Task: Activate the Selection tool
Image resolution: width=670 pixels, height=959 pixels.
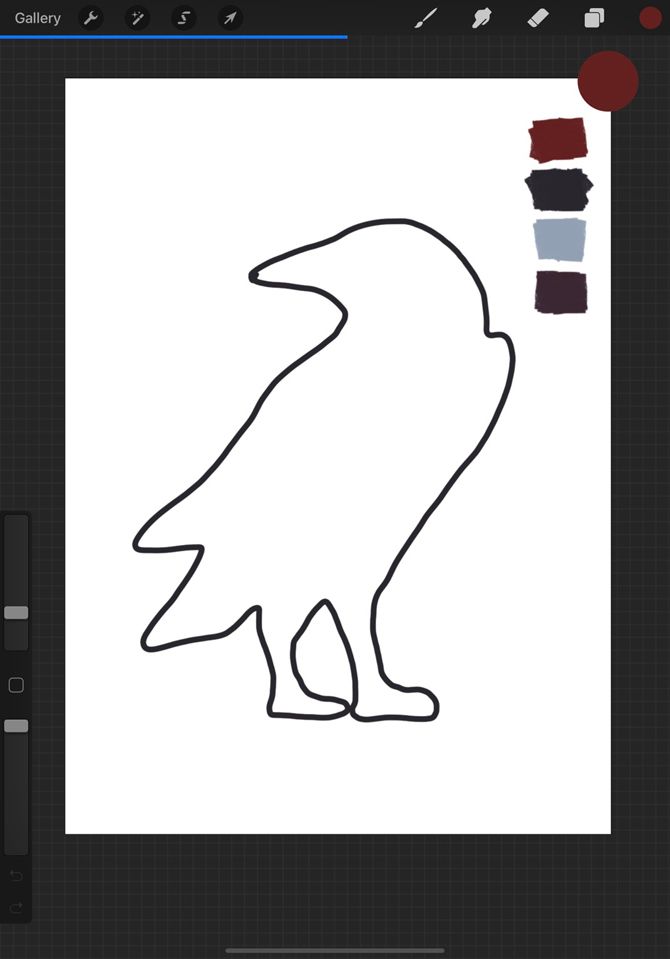Action: 184,18
